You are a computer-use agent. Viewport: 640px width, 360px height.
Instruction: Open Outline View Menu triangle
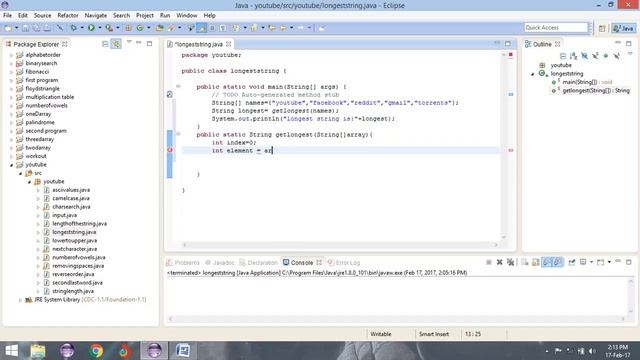tap(630, 54)
